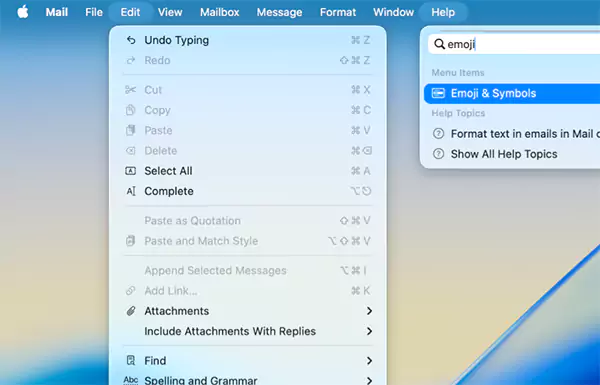Click the Copy documents icon

(x=130, y=110)
